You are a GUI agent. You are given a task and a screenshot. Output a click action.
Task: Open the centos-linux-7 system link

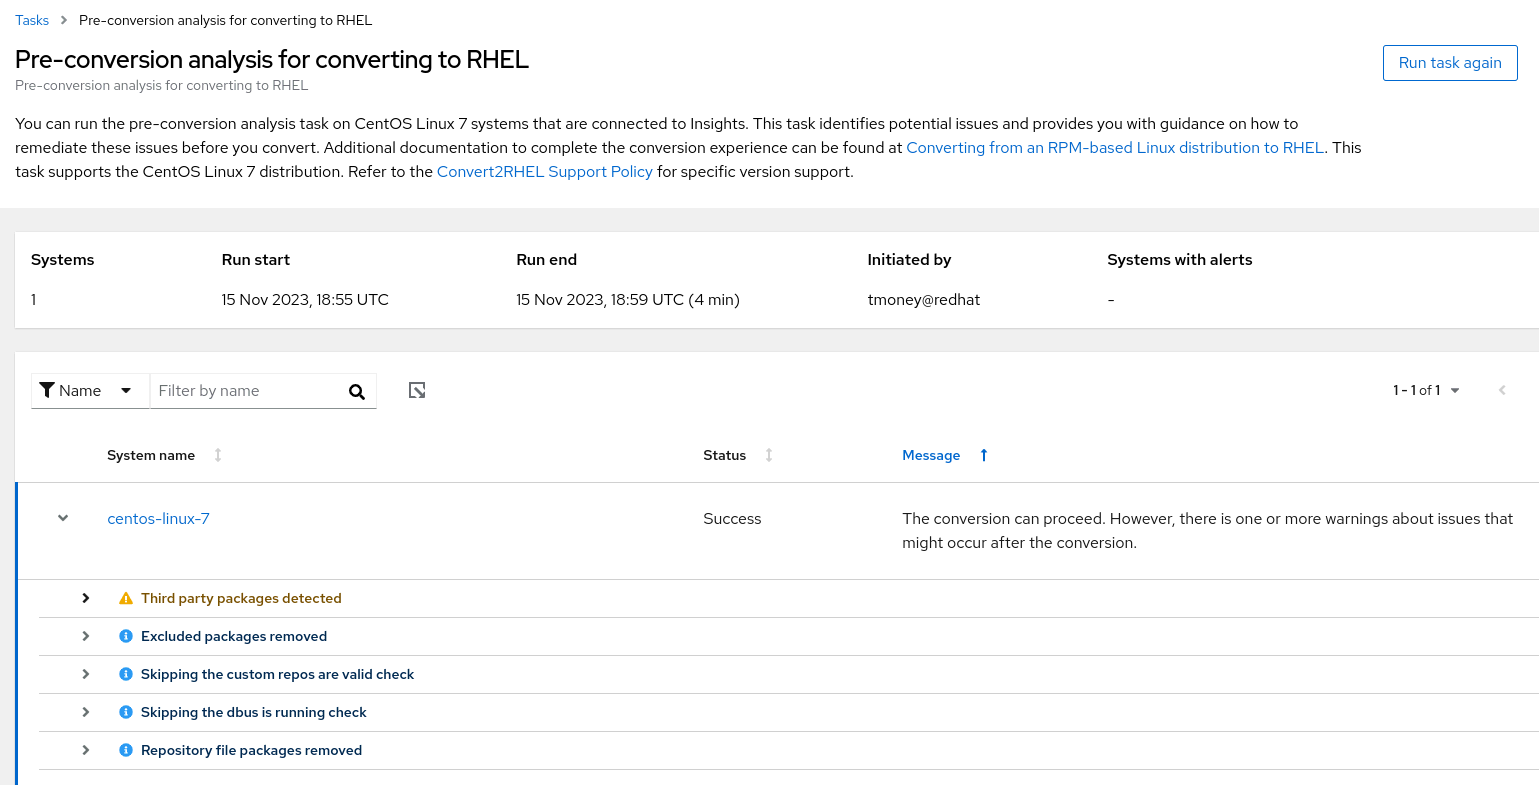click(158, 518)
